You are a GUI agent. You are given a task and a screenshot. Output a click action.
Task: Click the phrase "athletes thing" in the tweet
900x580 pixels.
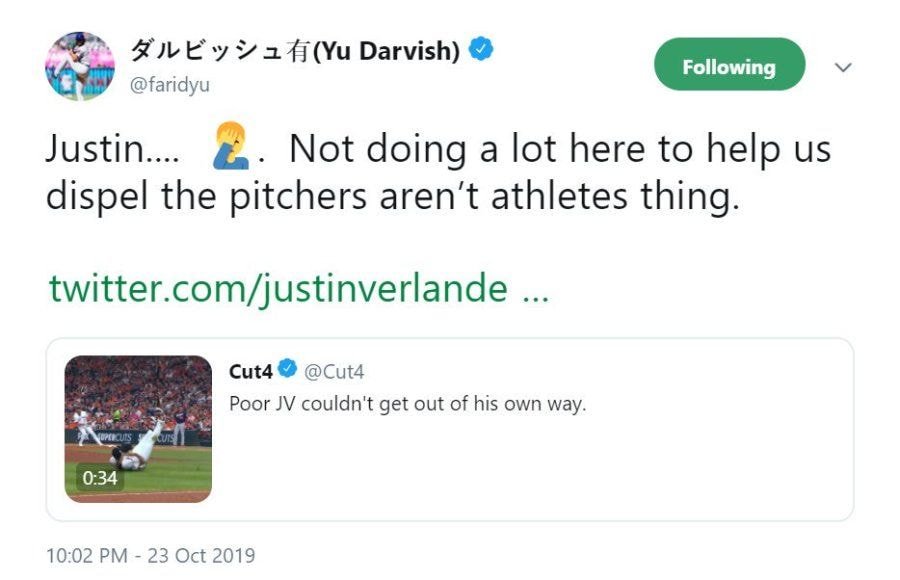pos(630,196)
